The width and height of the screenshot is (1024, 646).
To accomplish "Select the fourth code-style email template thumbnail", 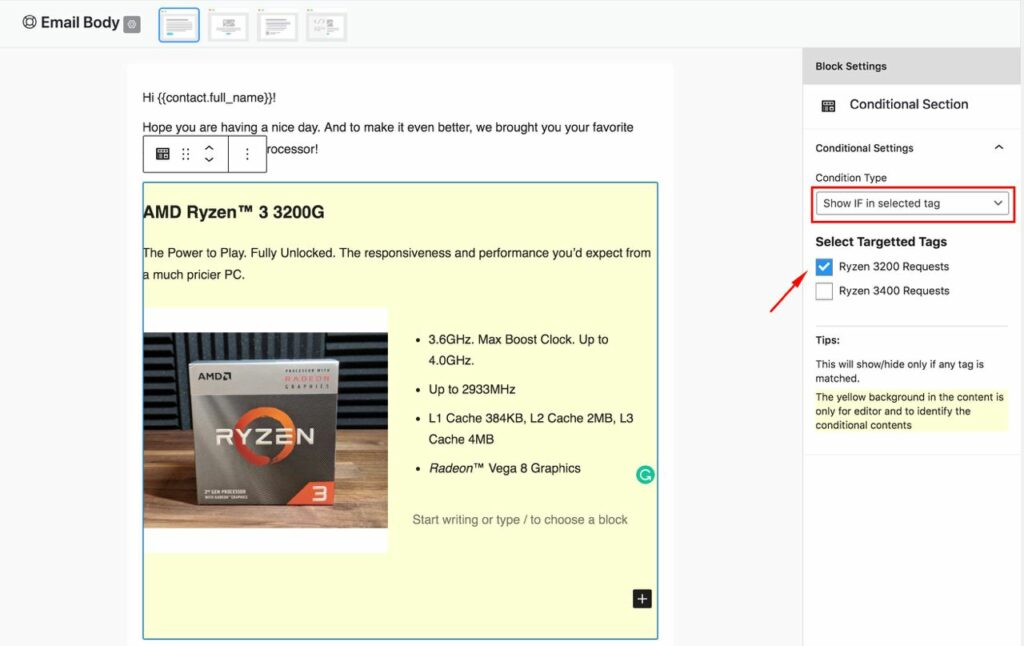I will (327, 25).
